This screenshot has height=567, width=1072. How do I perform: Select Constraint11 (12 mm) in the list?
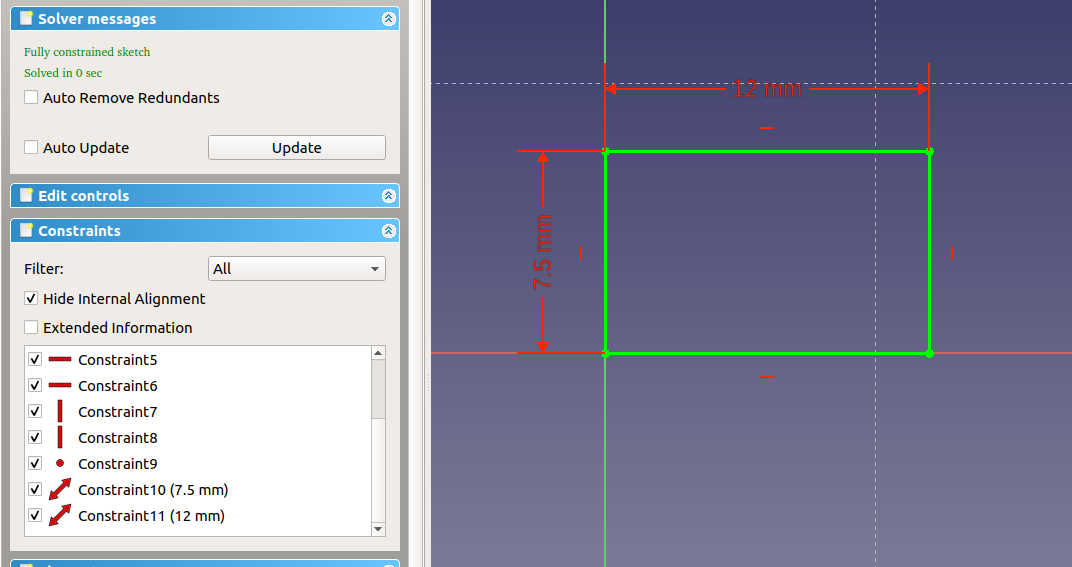point(151,516)
